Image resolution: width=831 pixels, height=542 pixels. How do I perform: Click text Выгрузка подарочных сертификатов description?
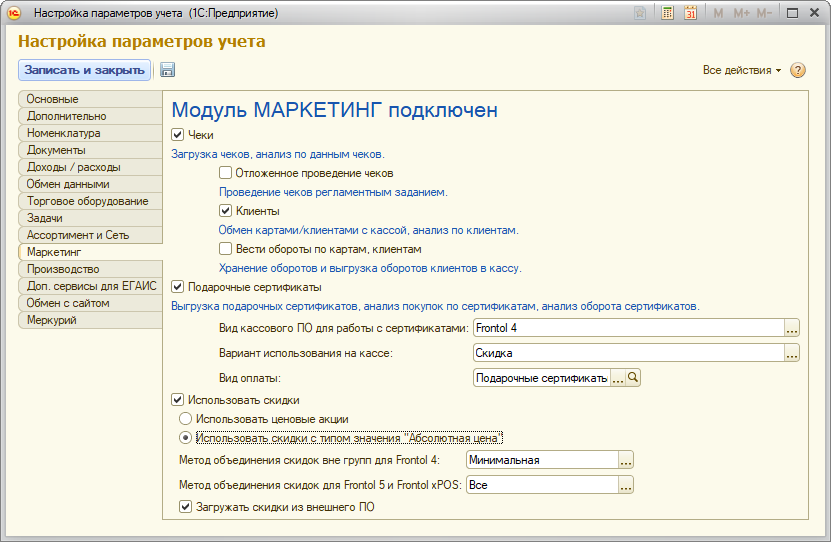[435, 306]
